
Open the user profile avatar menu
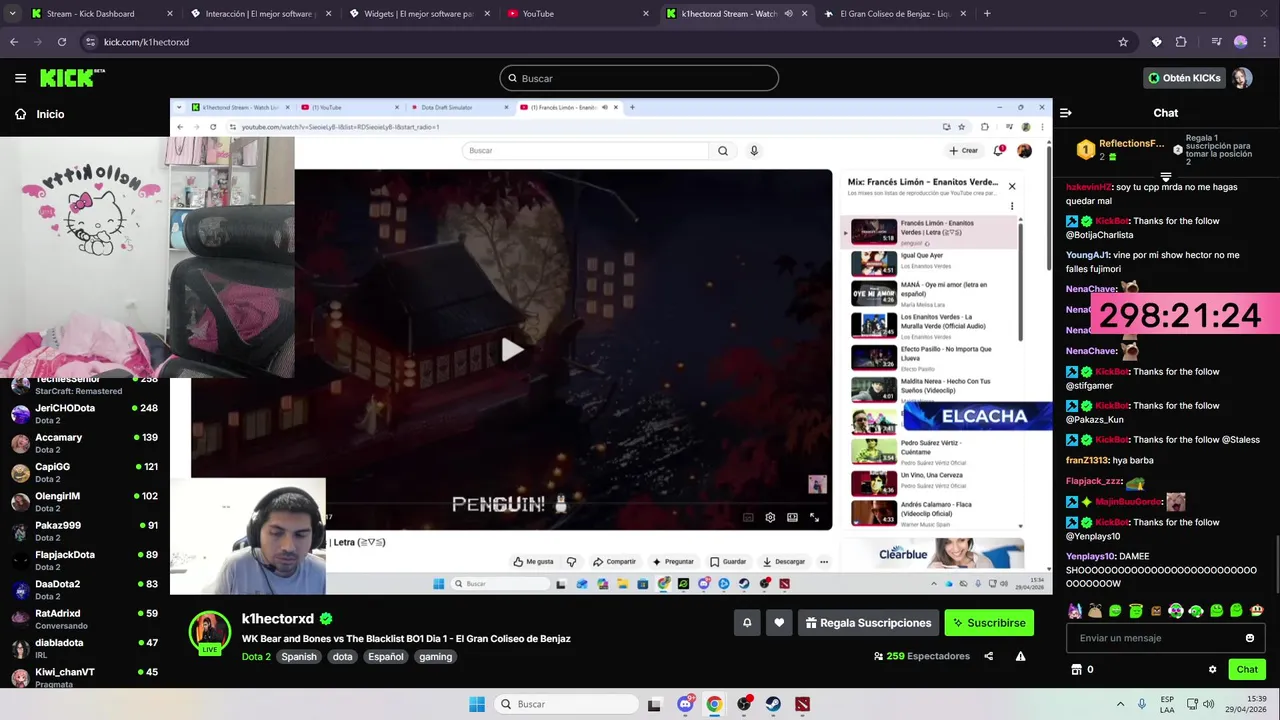(x=1241, y=78)
